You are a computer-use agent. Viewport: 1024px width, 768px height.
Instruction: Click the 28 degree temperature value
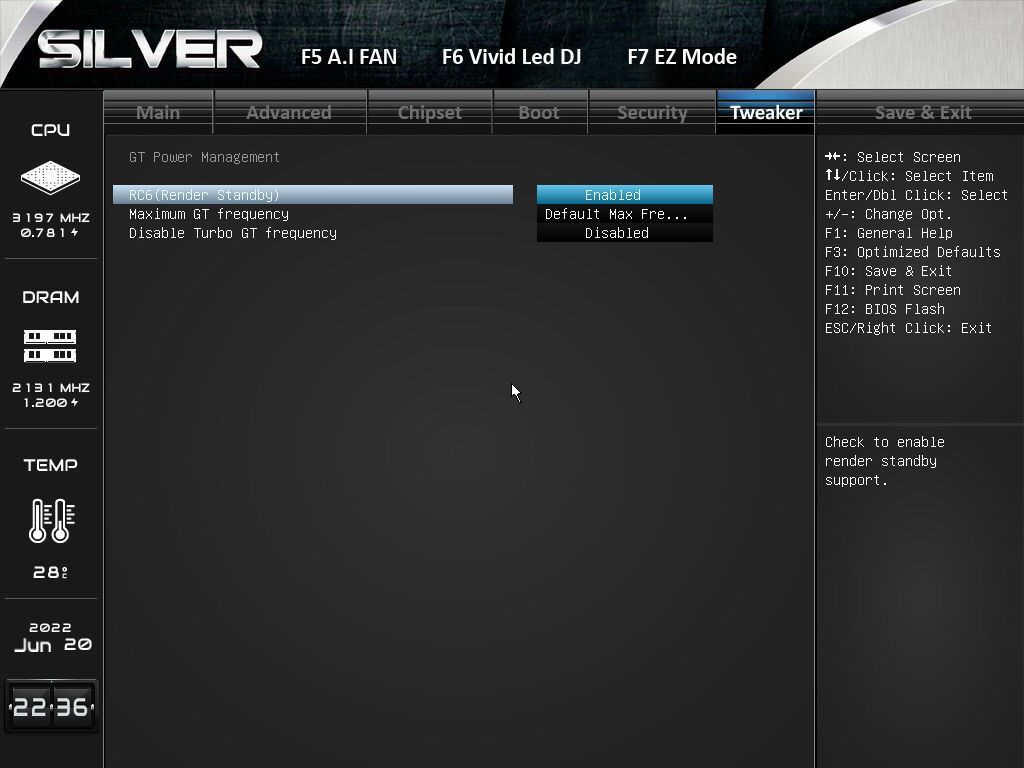(x=50, y=572)
